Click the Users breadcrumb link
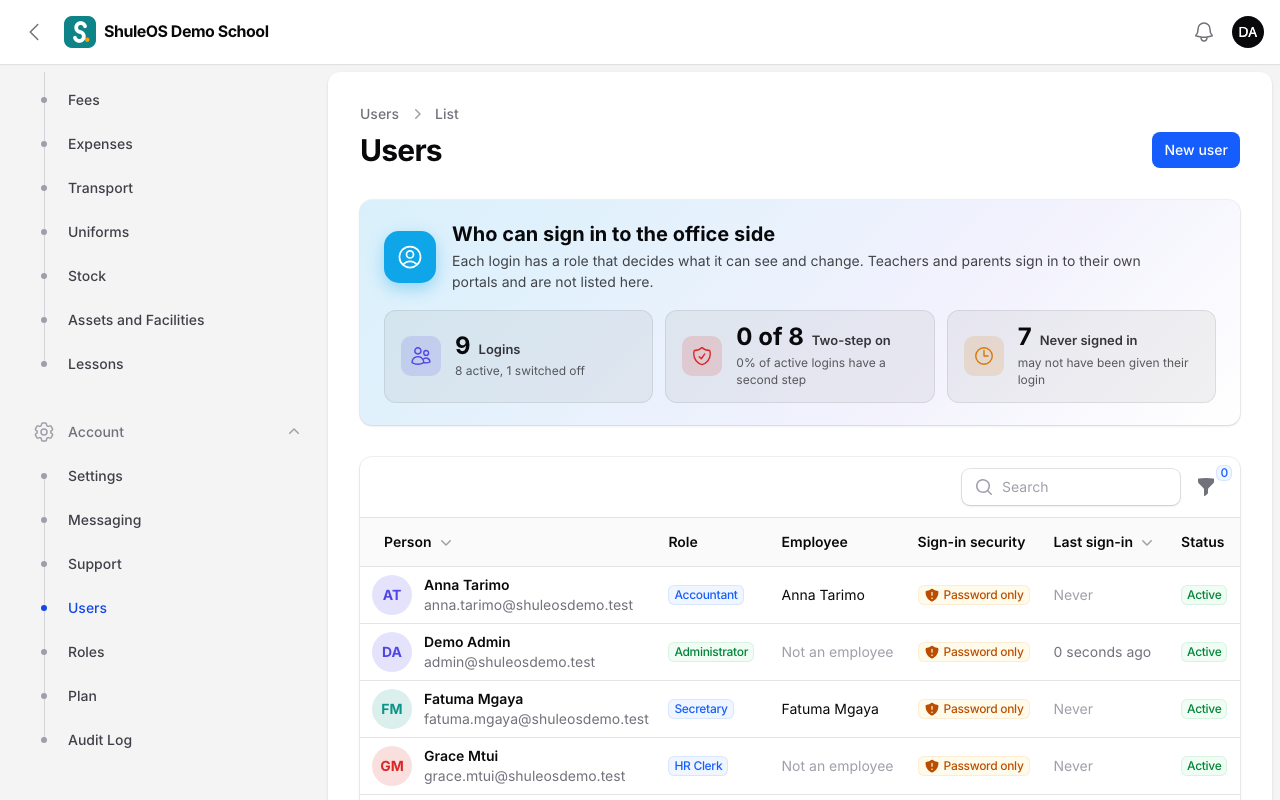This screenshot has height=800, width=1280. (x=379, y=114)
